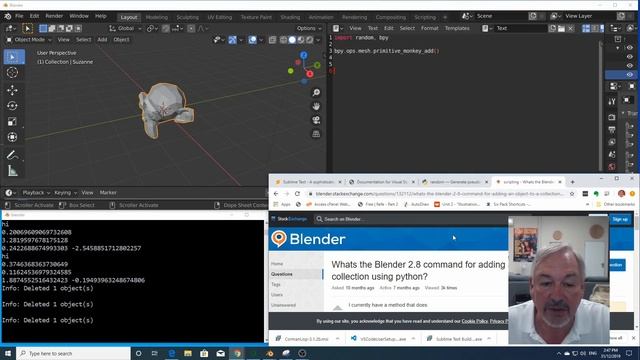Switch to the Modeling workspace tab
640x360 pixels.
(157, 17)
